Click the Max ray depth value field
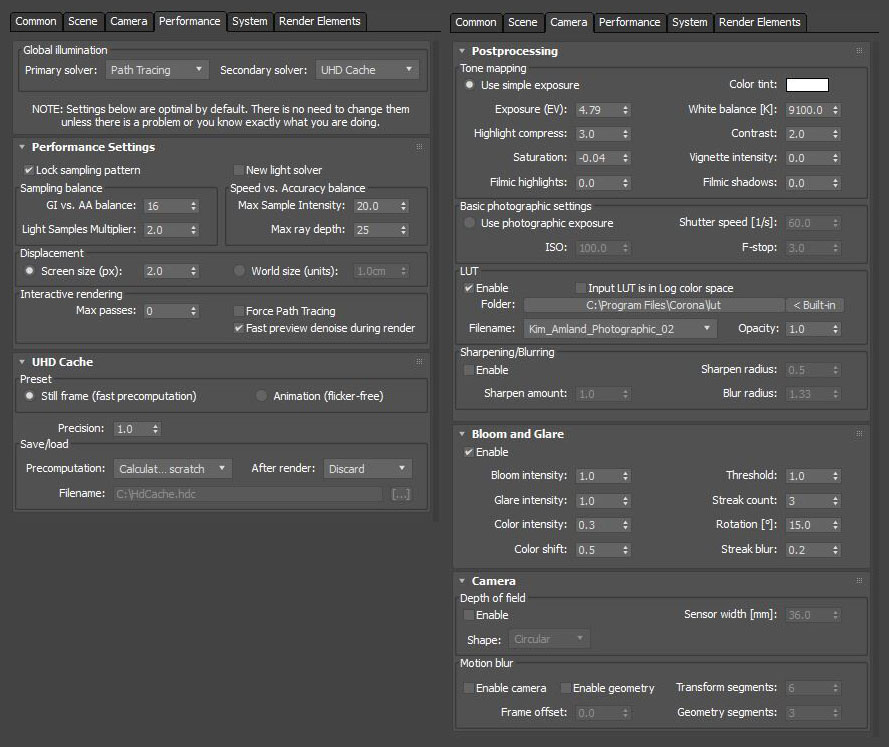Viewport: 889px width, 747px height. (x=376, y=230)
